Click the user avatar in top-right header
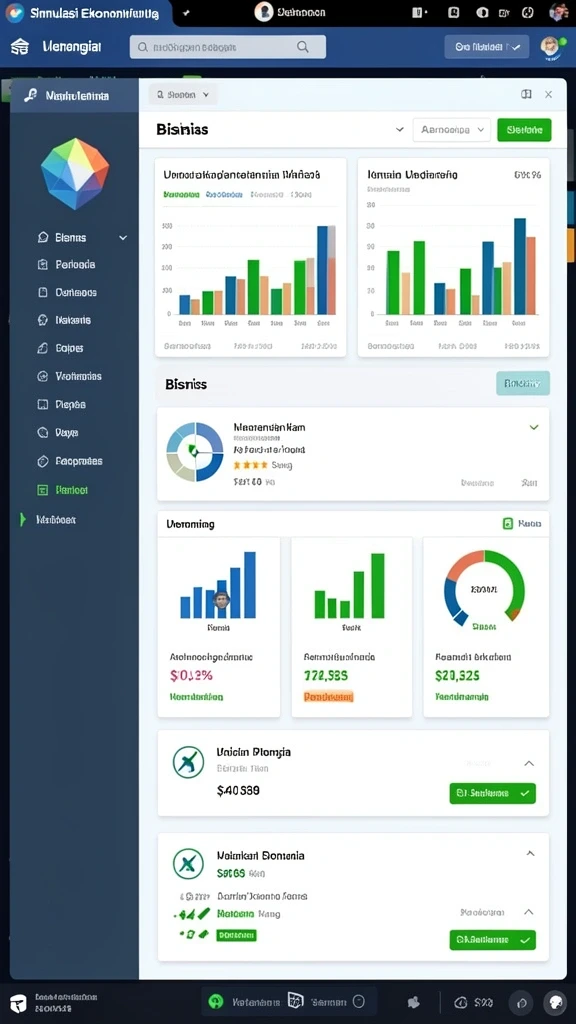This screenshot has height=1024, width=576. pos(551,47)
